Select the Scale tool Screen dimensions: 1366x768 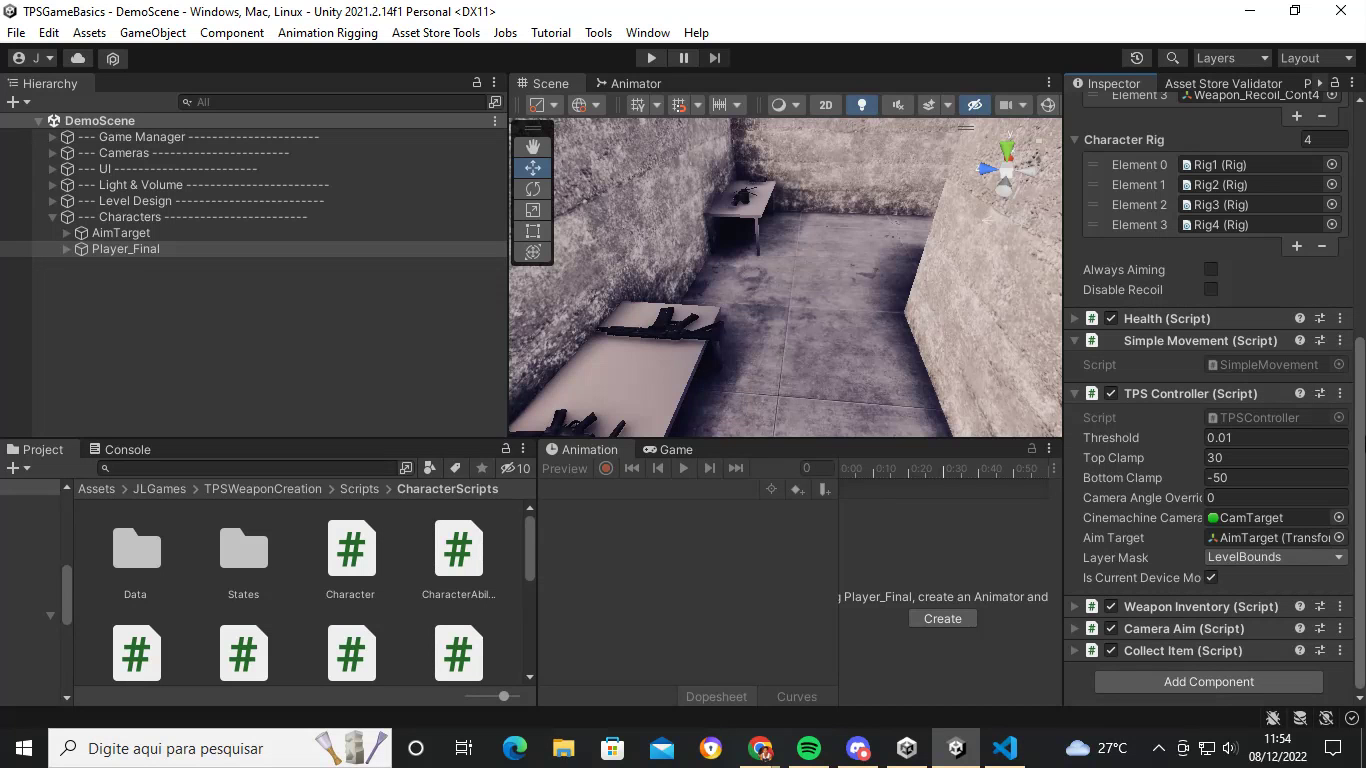coord(533,210)
